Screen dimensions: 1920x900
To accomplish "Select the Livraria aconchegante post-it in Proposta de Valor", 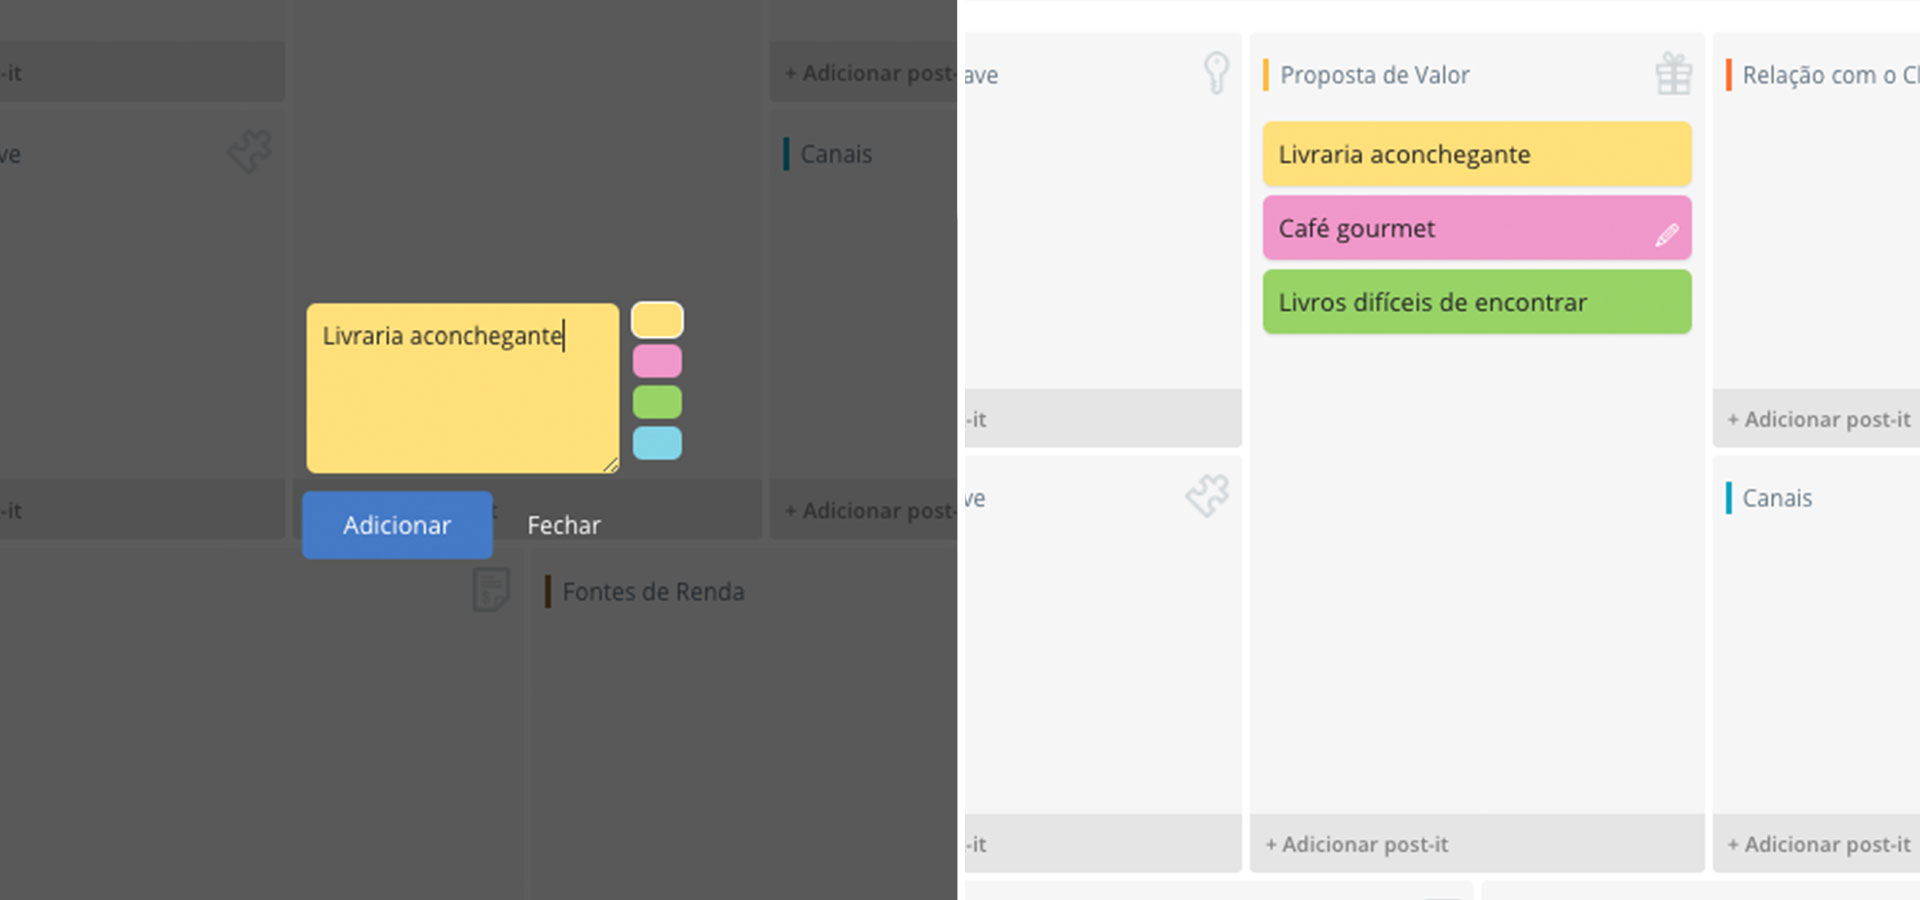I will point(1477,154).
